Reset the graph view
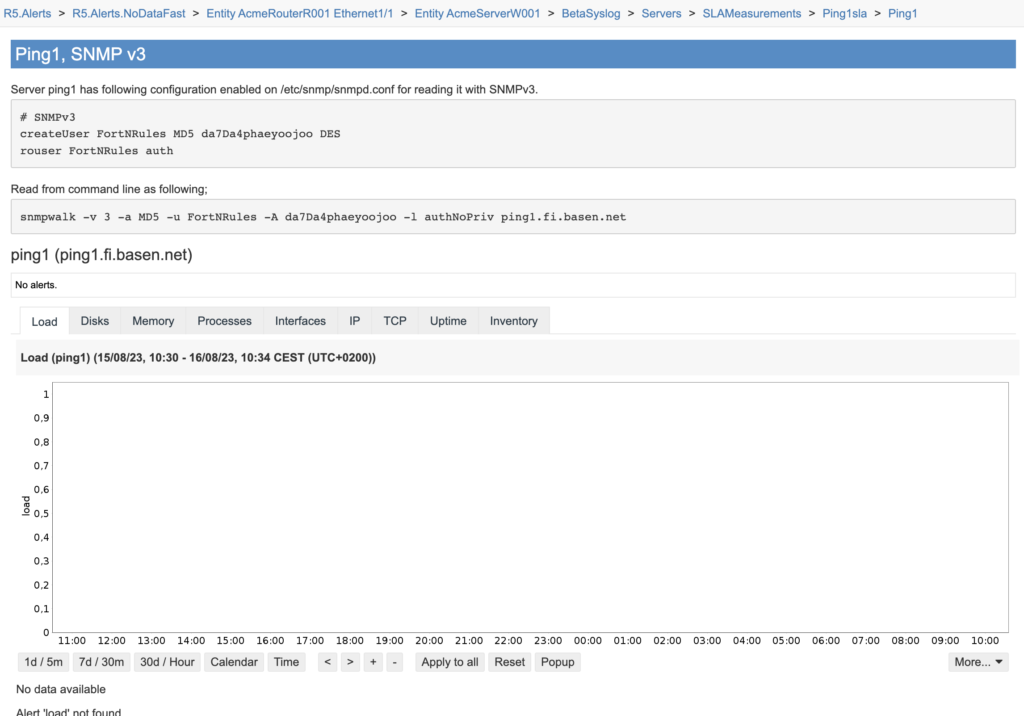This screenshot has height=716, width=1024. 509,662
